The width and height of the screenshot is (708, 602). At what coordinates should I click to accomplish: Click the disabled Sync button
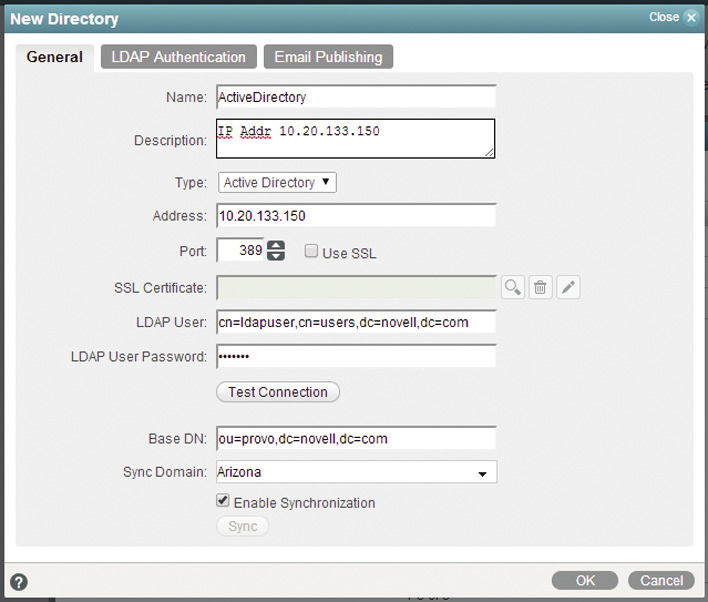click(x=242, y=526)
